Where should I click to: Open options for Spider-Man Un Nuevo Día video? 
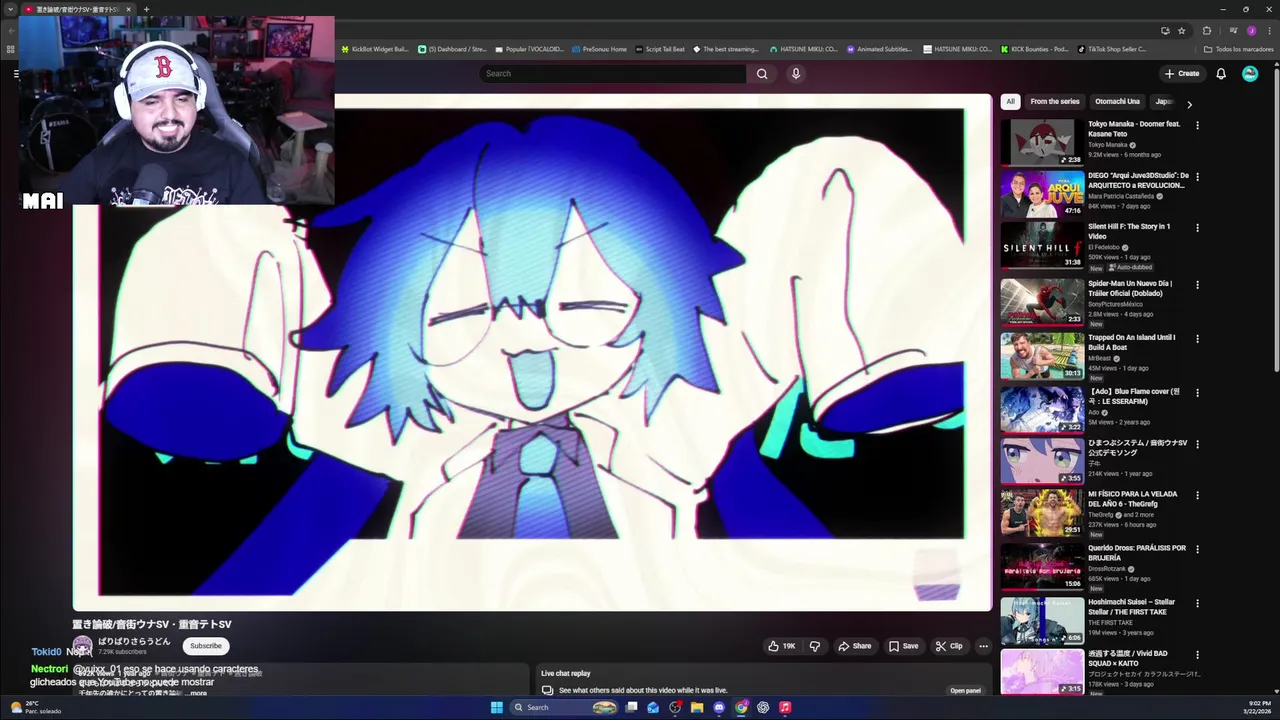tap(1197, 284)
